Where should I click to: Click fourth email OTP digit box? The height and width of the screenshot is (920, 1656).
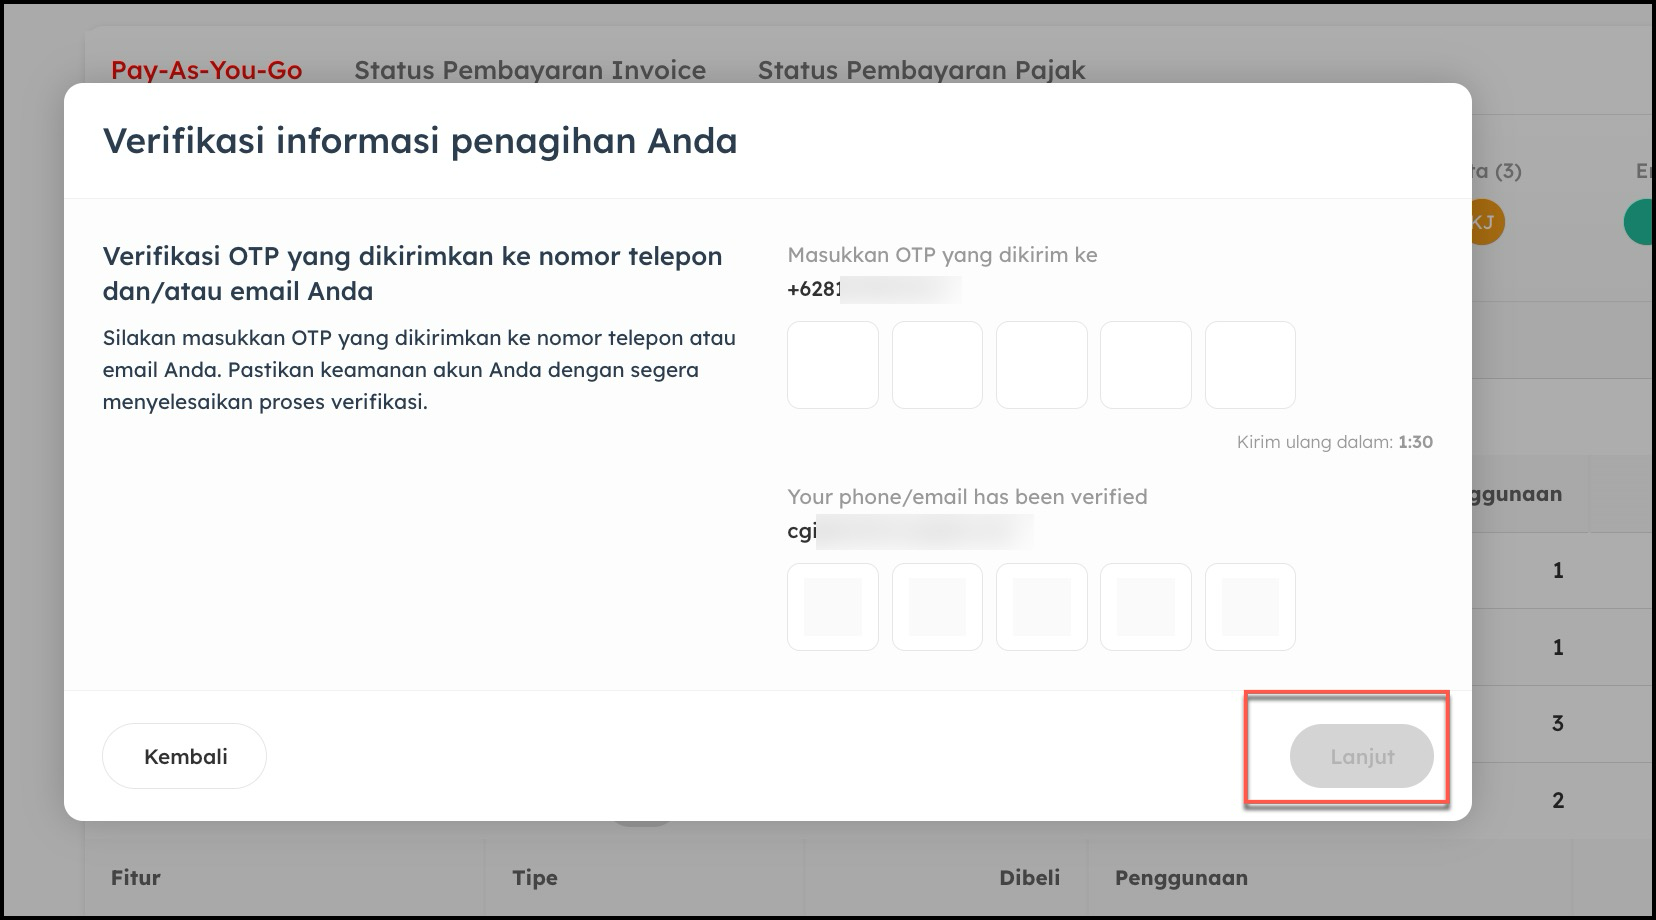point(1145,607)
